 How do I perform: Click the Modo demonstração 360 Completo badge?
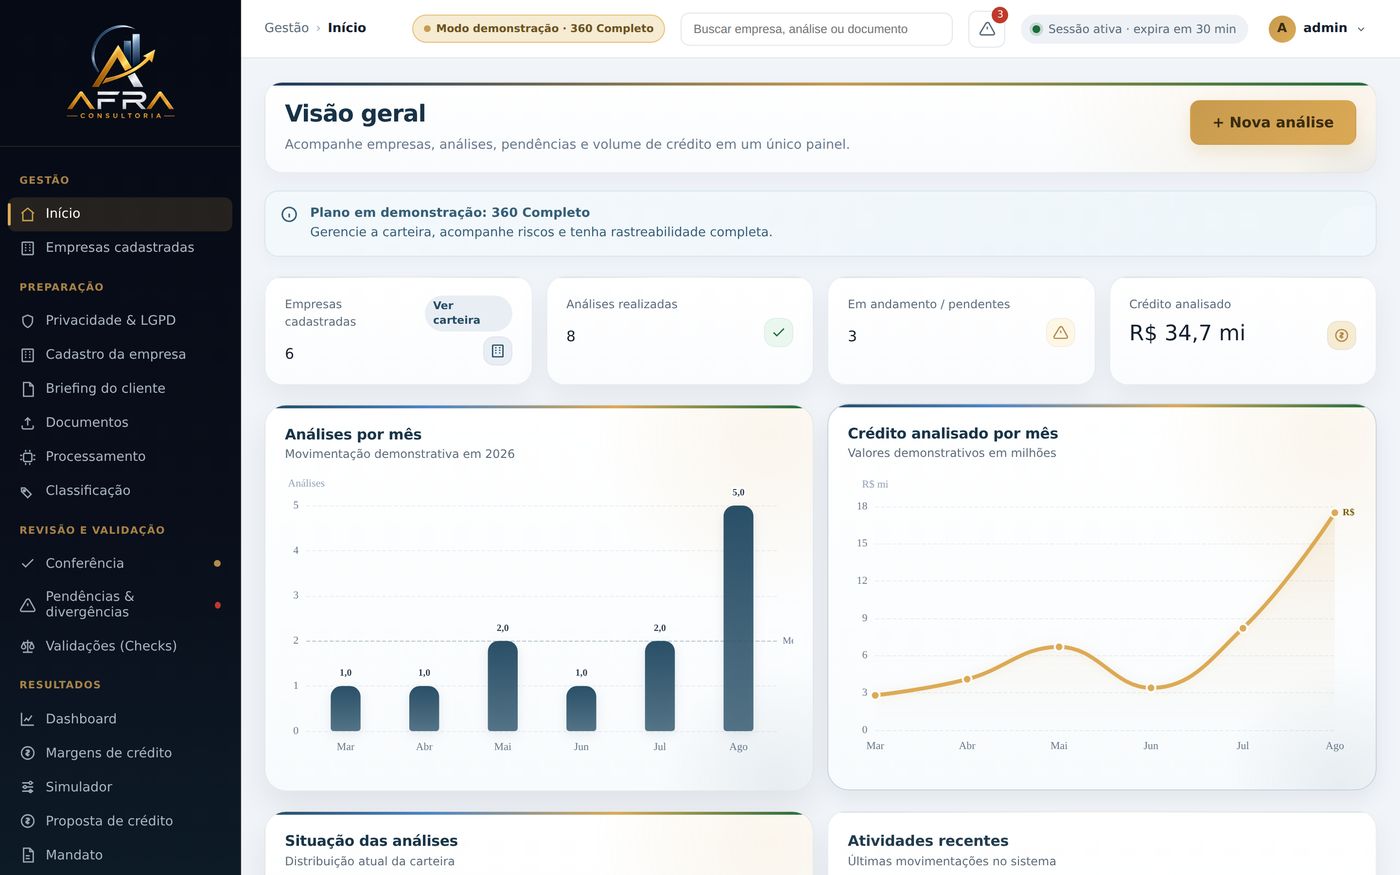[x=538, y=28]
